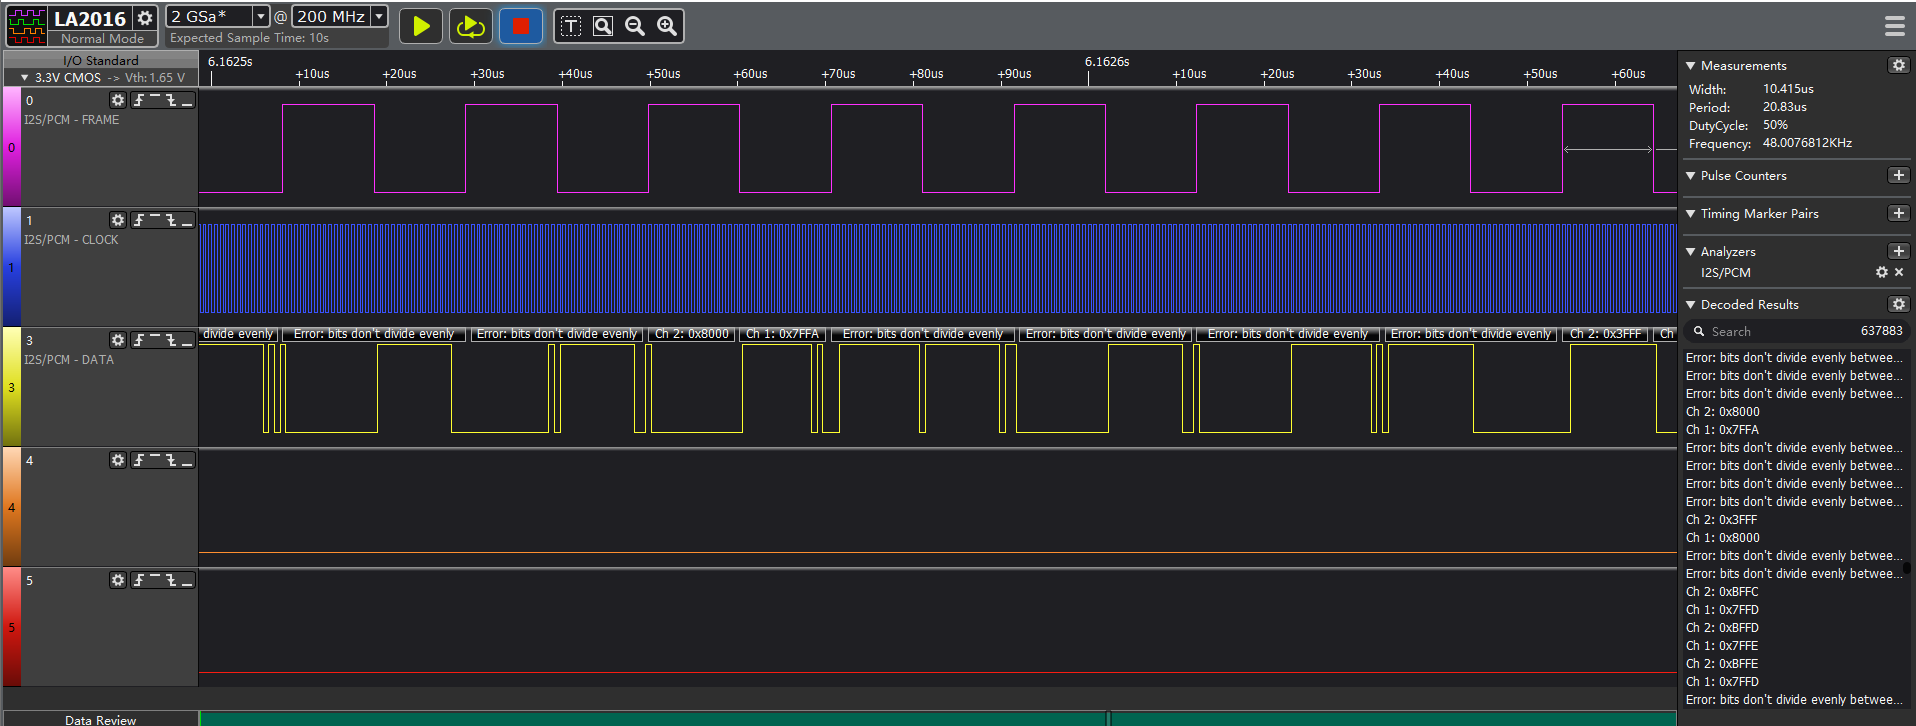The height and width of the screenshot is (726, 1916).
Task: Start single capture with green play button
Action: pos(421,26)
